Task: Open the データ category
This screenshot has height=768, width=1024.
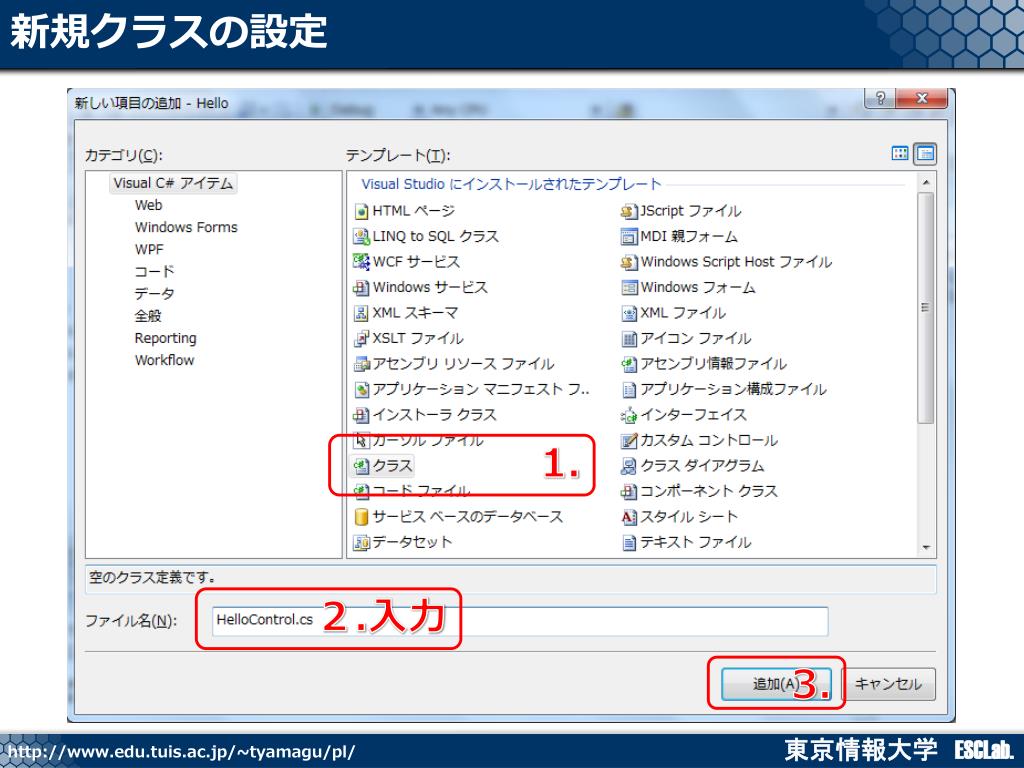Action: tap(154, 294)
